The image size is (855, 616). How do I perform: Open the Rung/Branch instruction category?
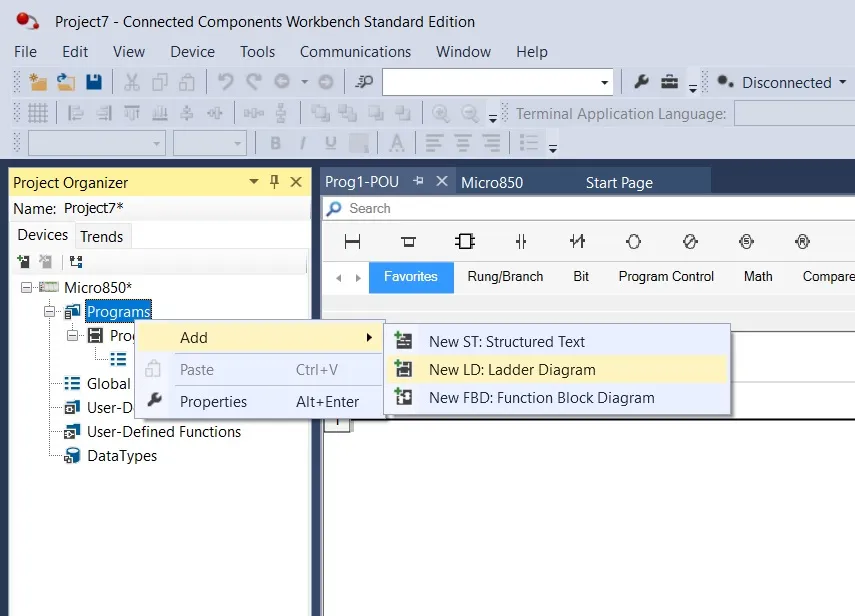[505, 276]
